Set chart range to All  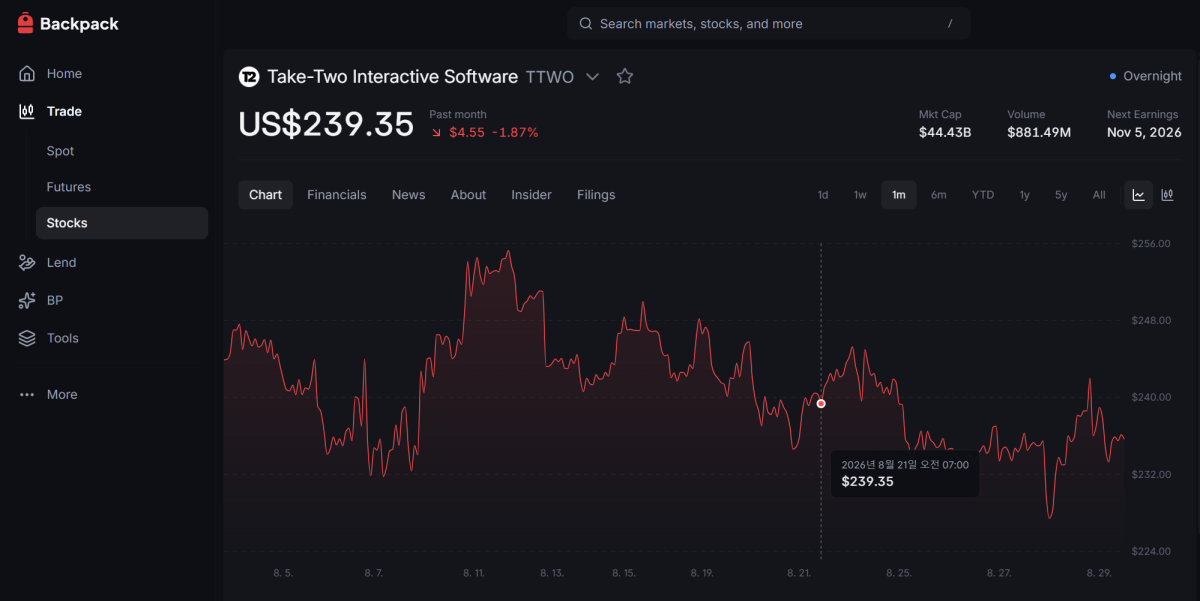tap(1099, 195)
